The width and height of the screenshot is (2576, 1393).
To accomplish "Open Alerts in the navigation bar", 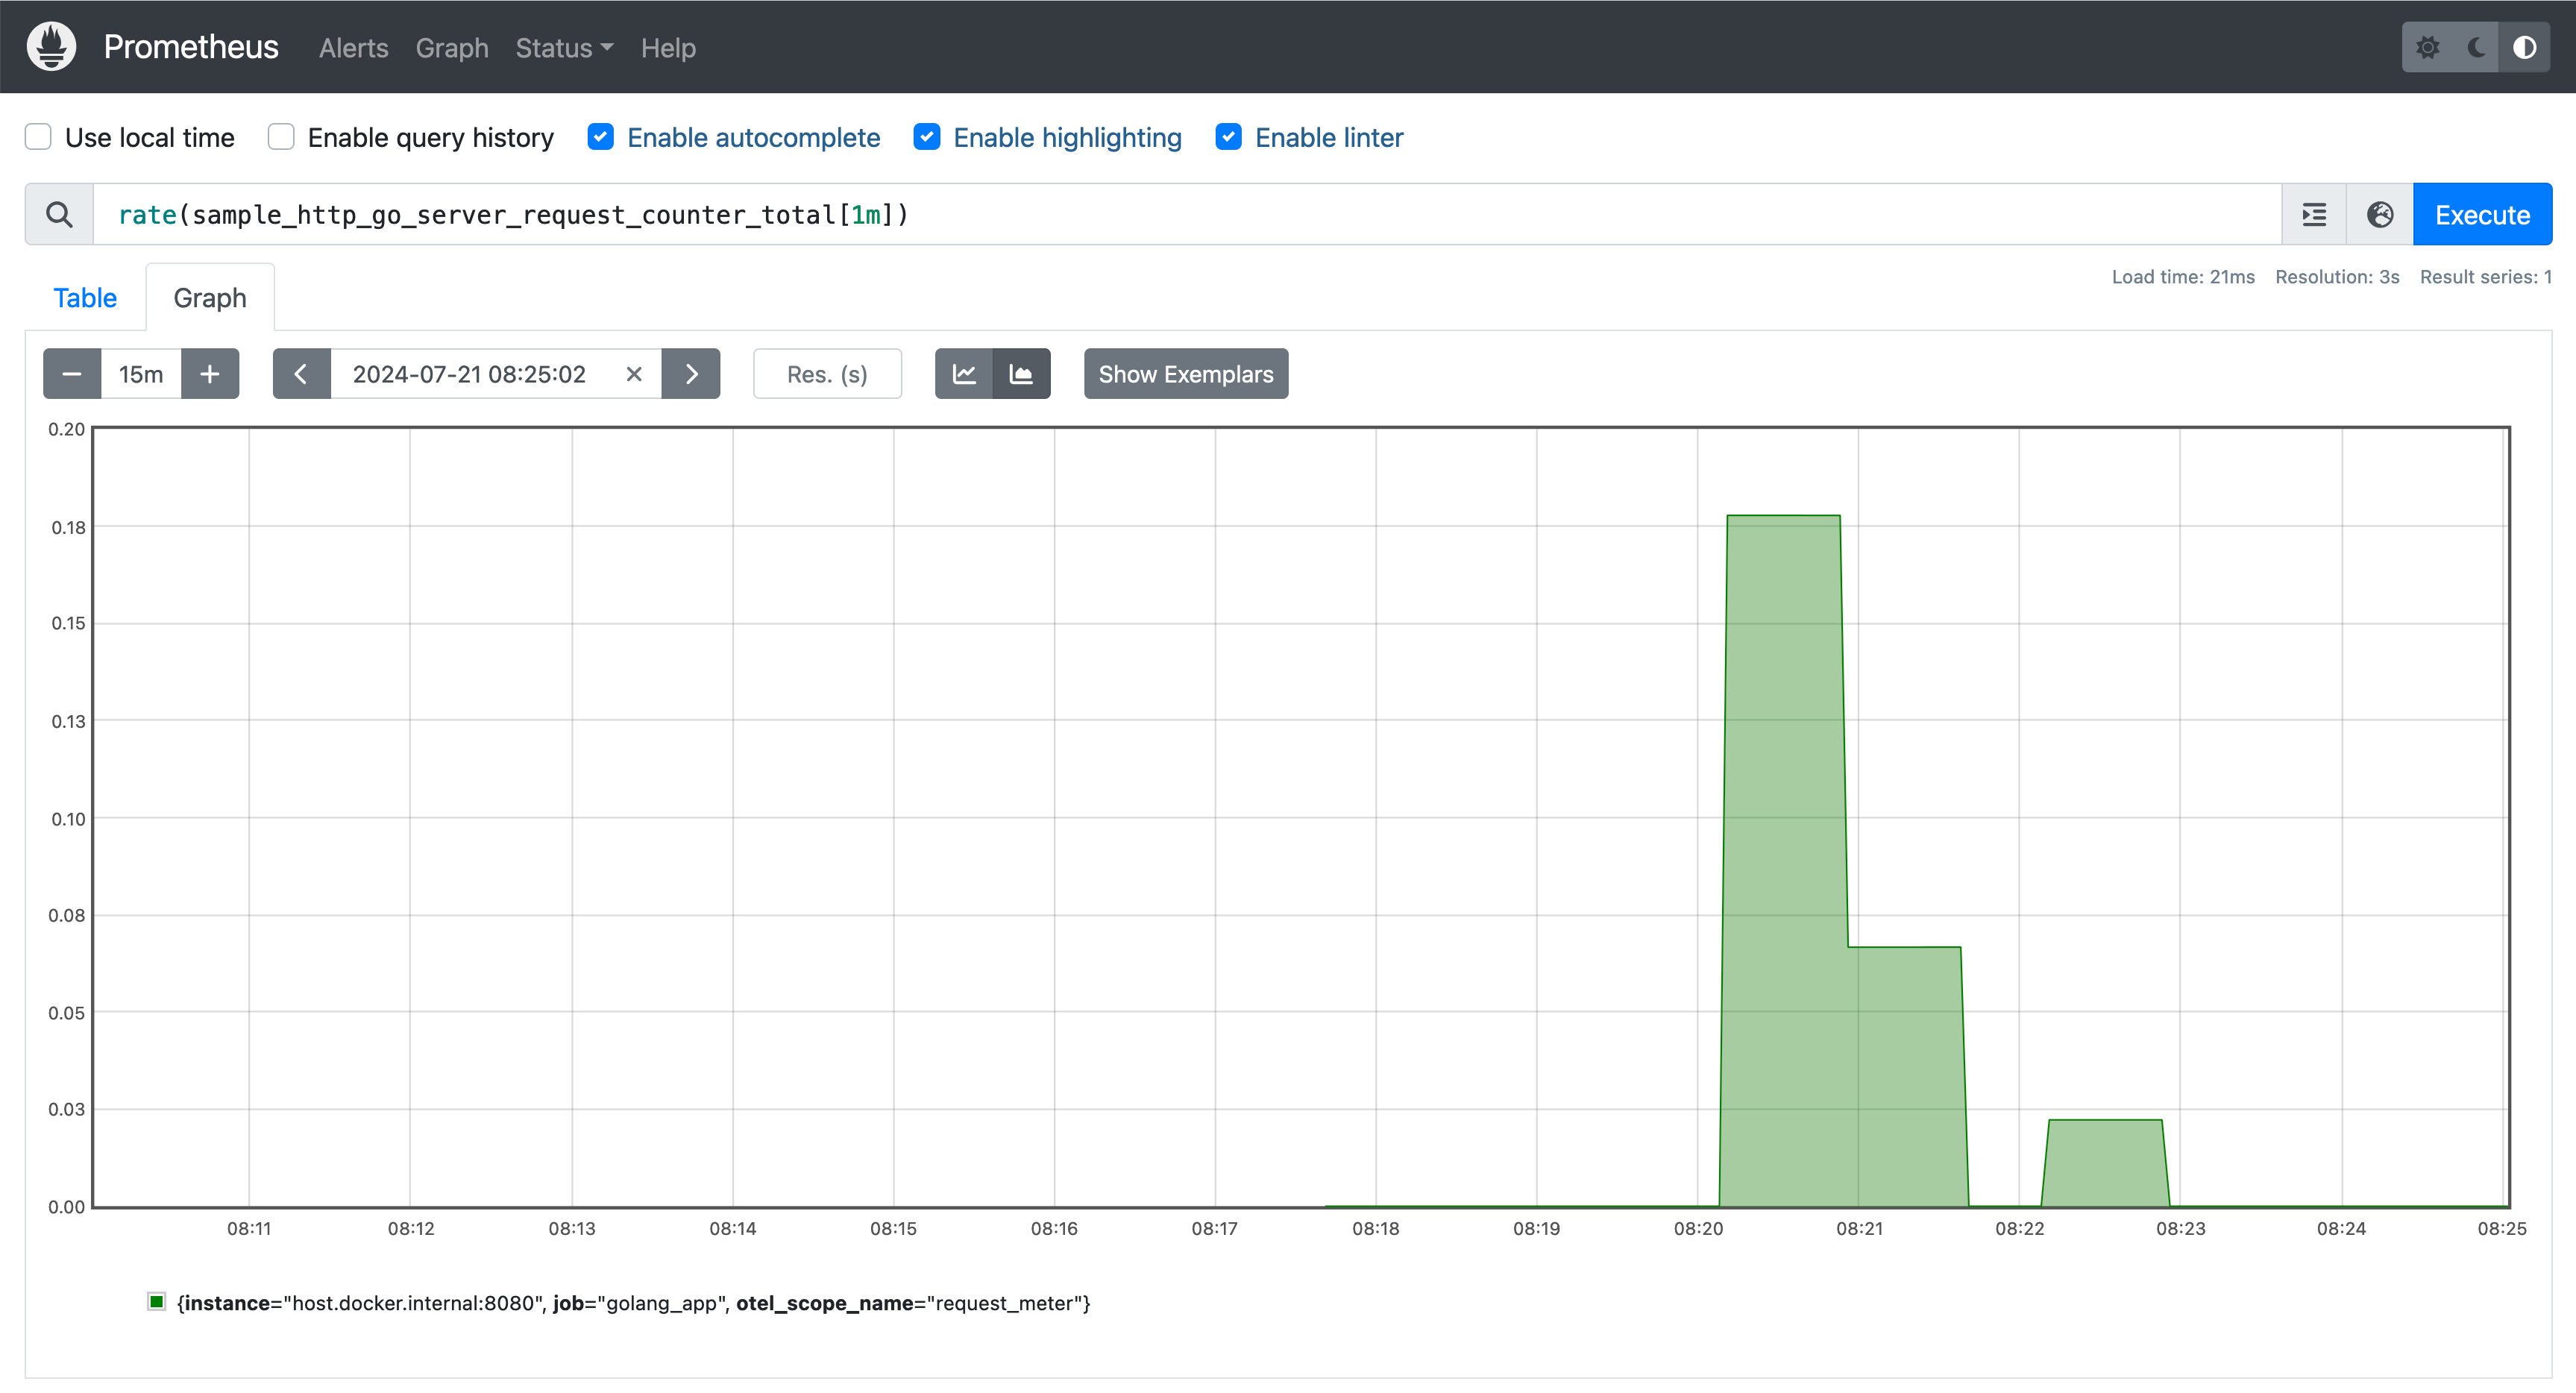I will (x=353, y=47).
